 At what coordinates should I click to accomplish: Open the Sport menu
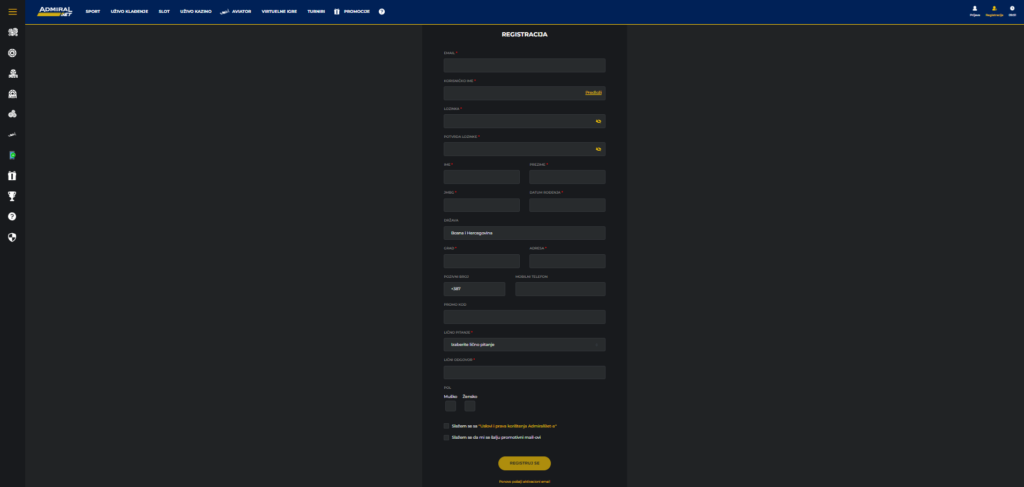[x=93, y=12]
